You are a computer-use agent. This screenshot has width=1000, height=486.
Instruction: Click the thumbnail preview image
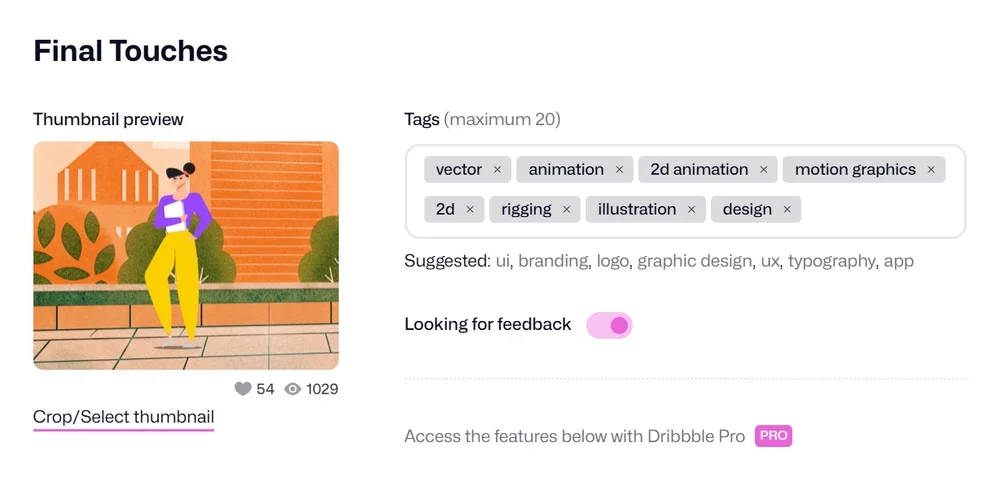(x=186, y=256)
